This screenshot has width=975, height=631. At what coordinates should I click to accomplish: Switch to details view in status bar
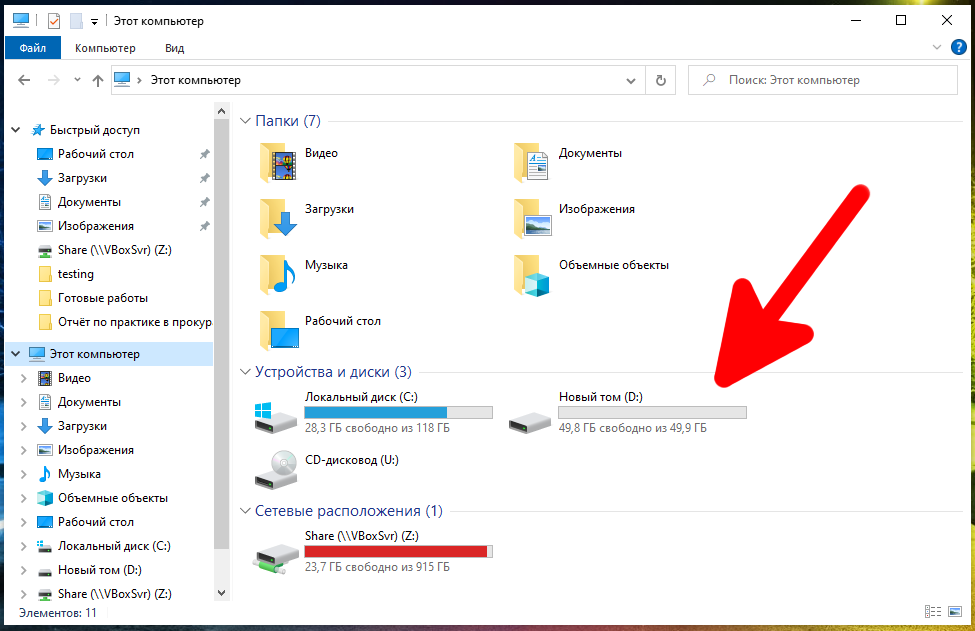933,612
